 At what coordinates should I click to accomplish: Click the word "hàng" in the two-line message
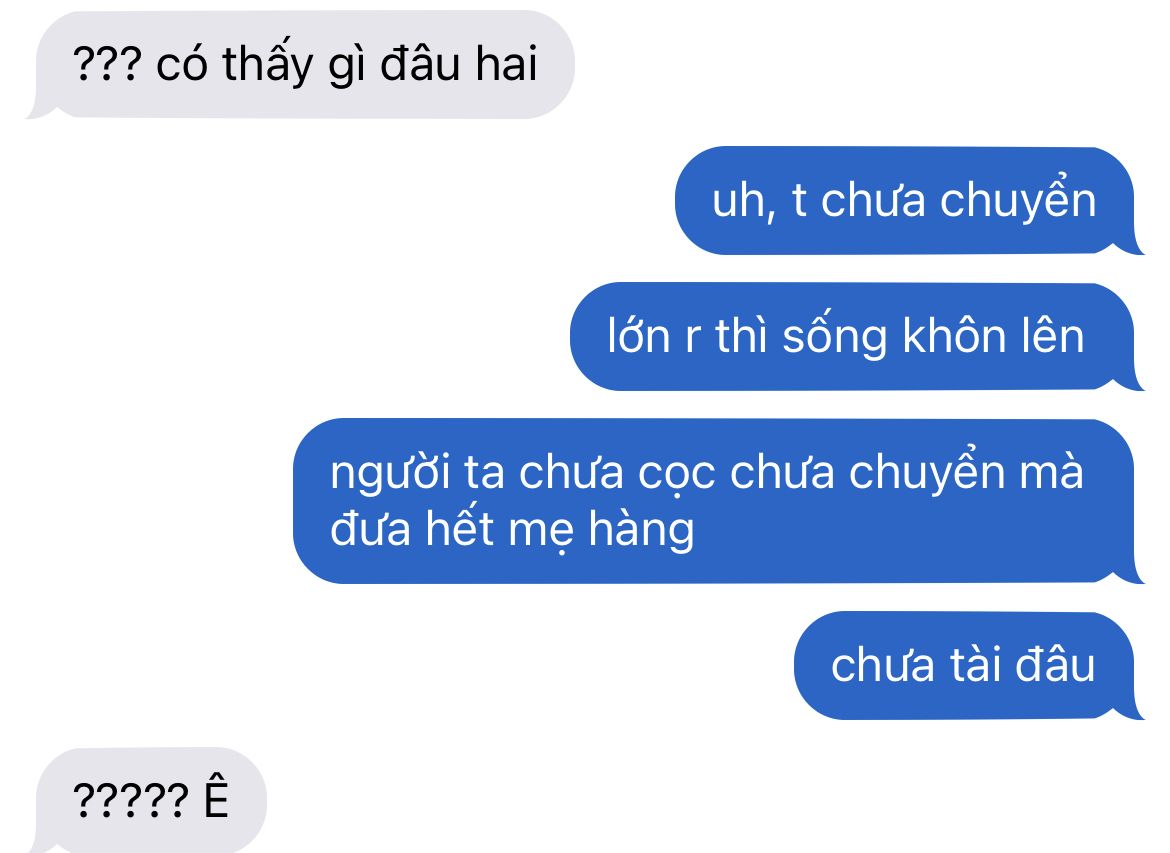642,529
